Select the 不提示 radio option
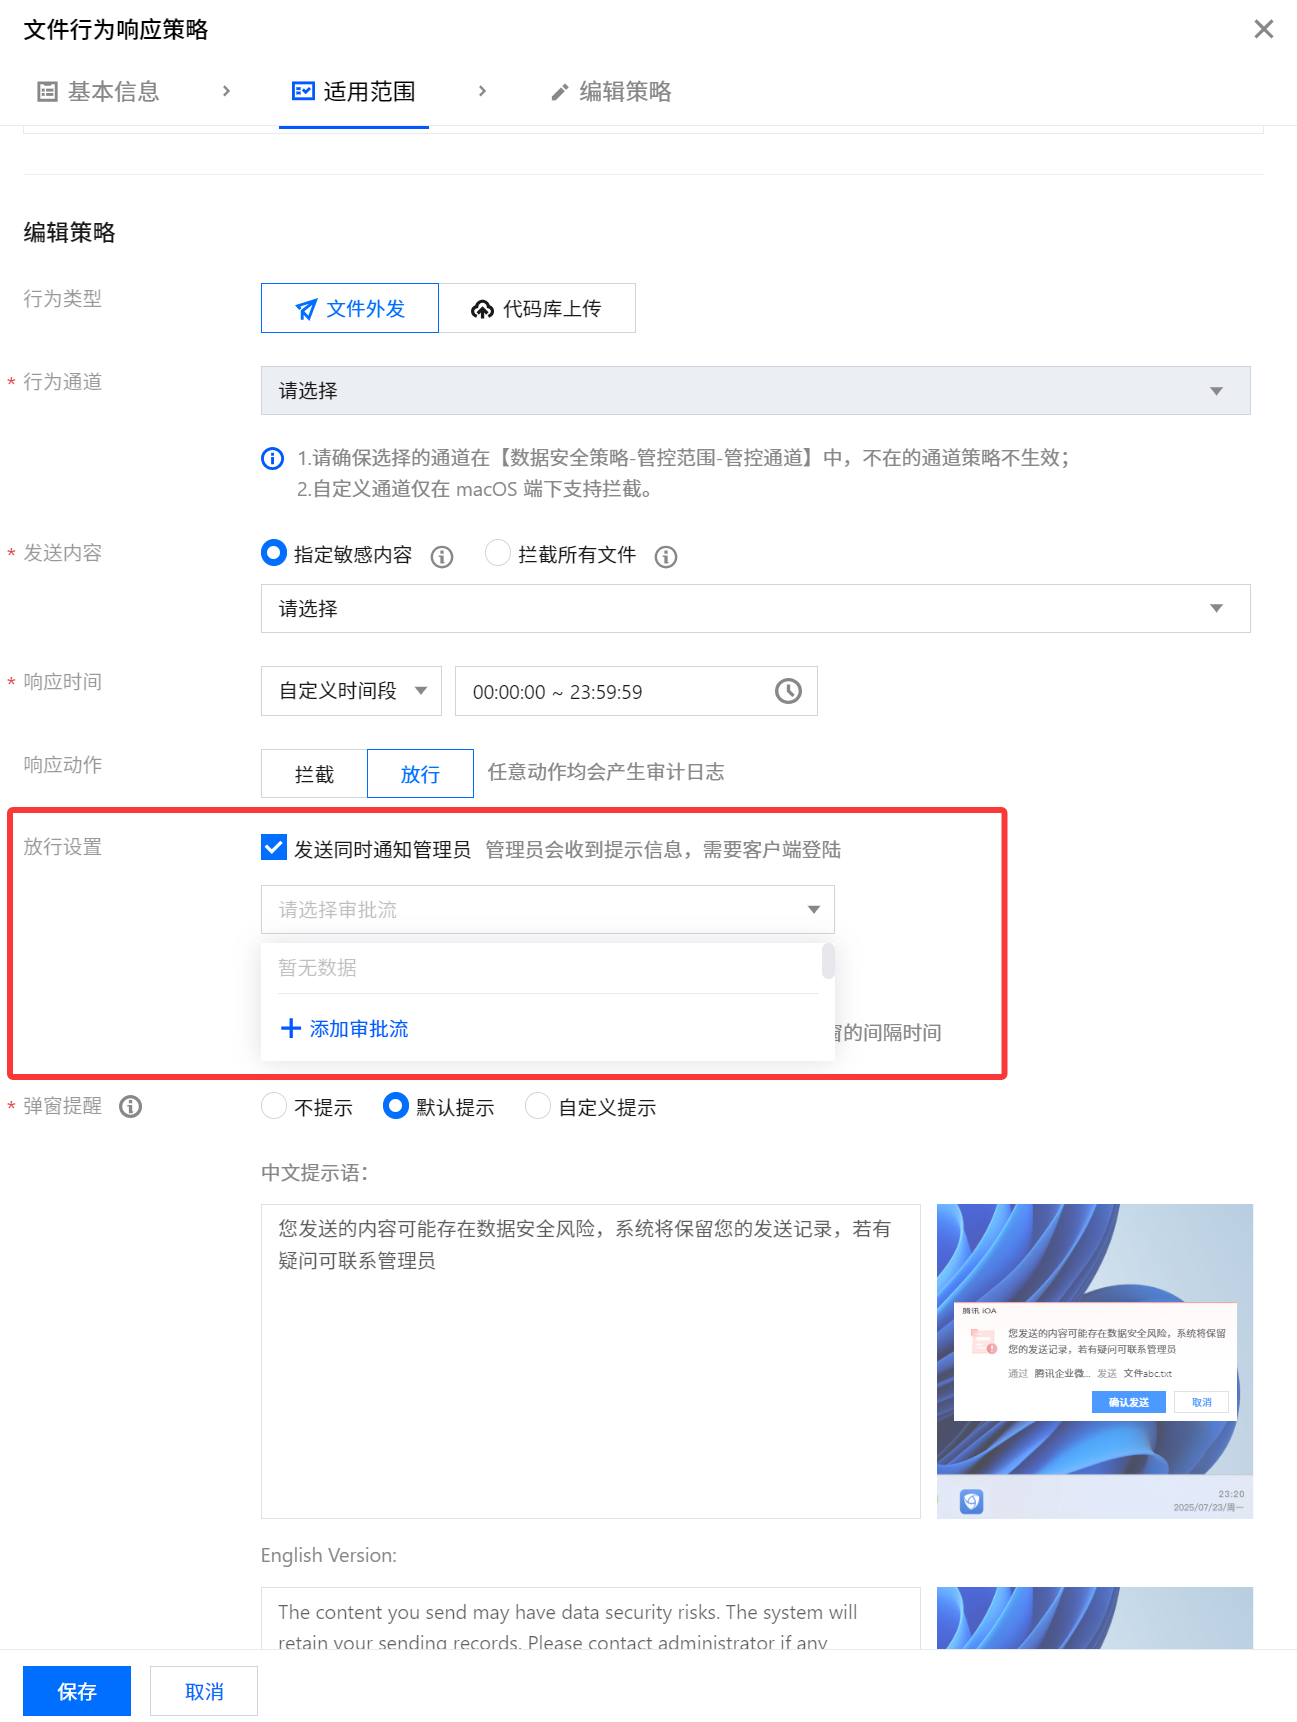Screen dimensions: 1297x1722 tap(274, 1106)
